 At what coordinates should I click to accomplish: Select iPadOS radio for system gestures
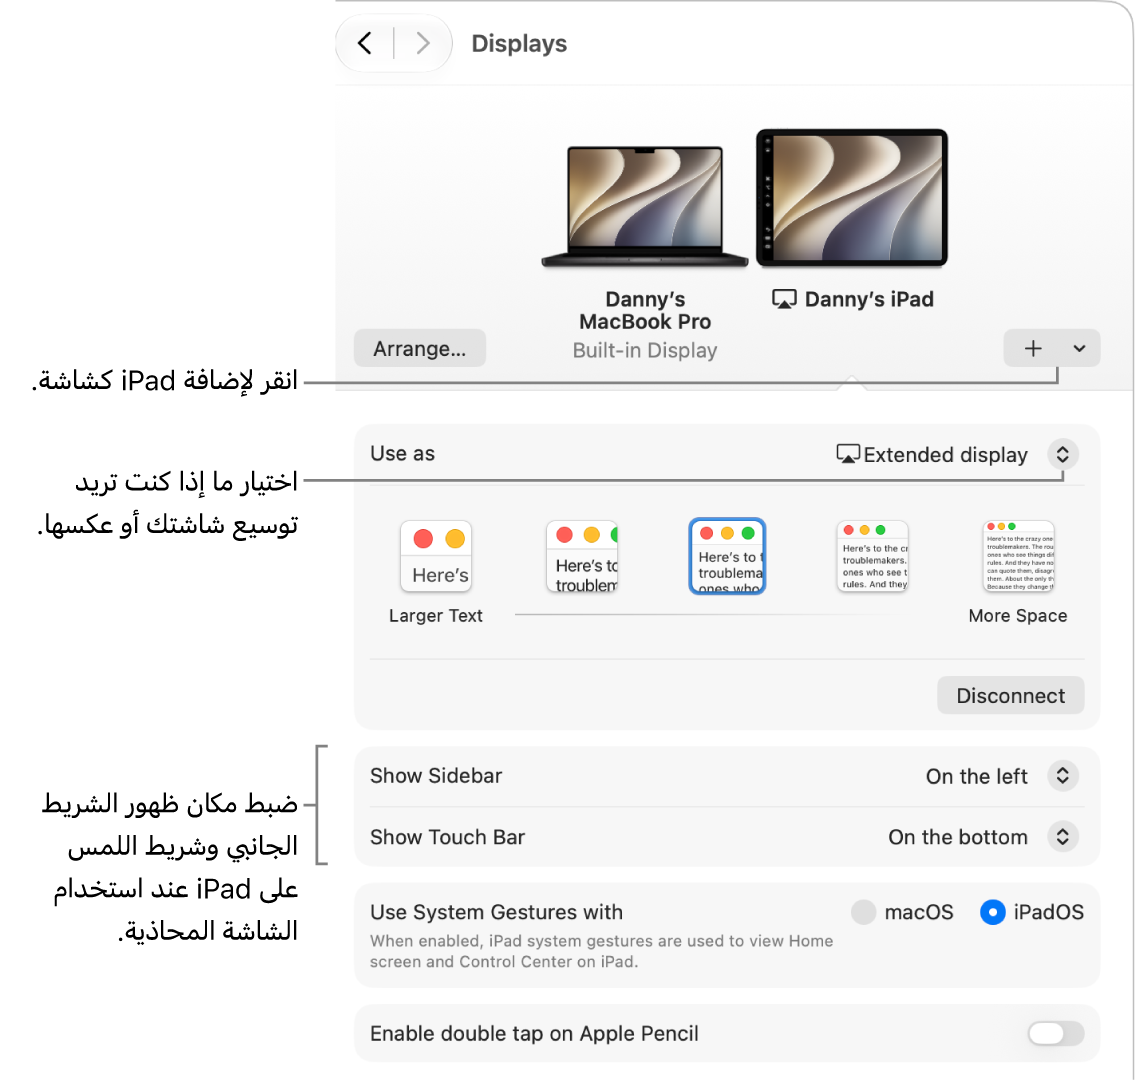(x=993, y=912)
